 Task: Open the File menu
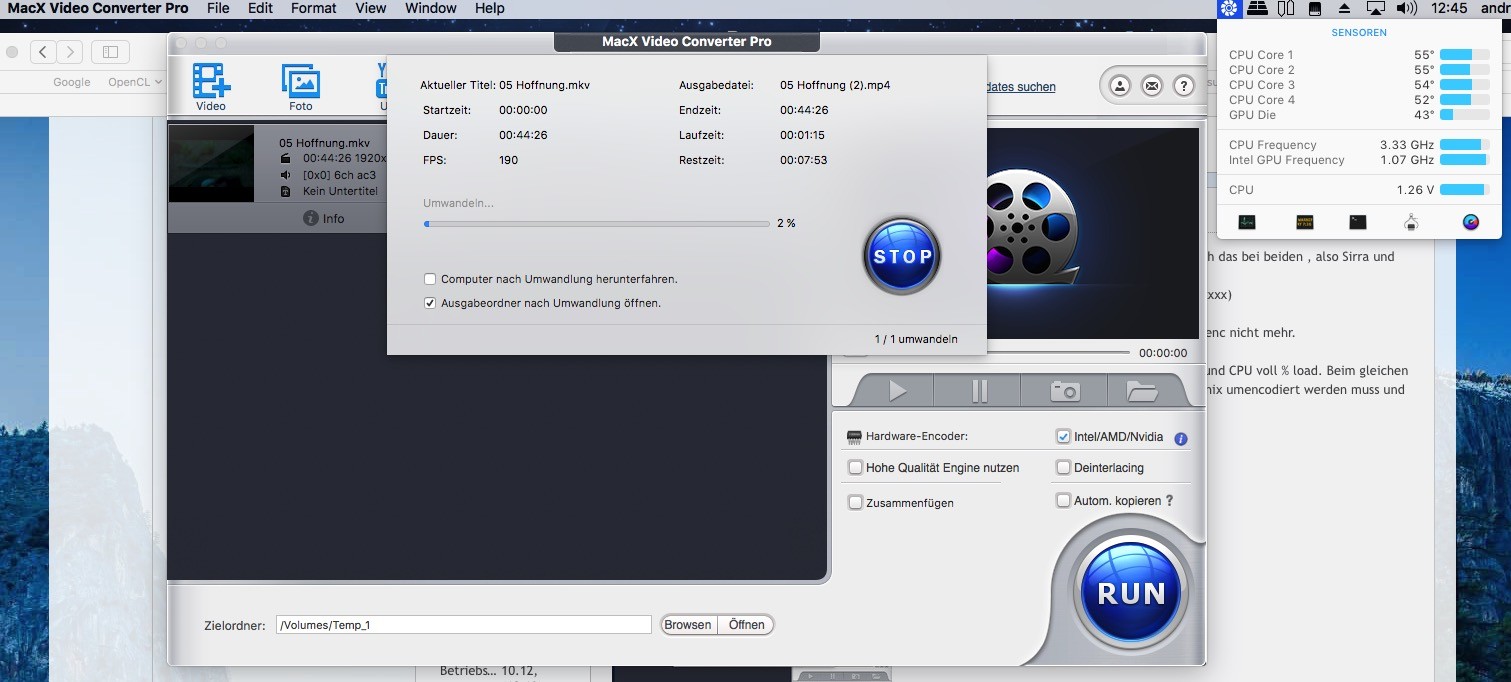pos(218,8)
